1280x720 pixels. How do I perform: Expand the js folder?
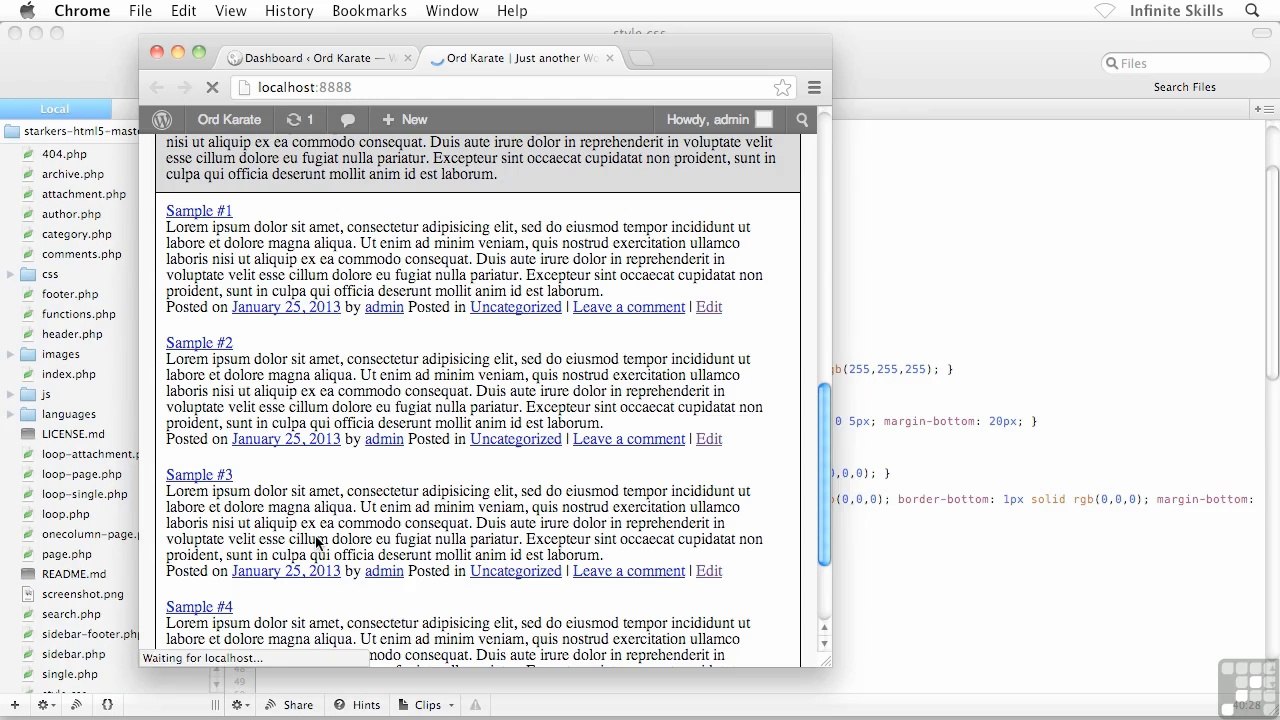10,394
